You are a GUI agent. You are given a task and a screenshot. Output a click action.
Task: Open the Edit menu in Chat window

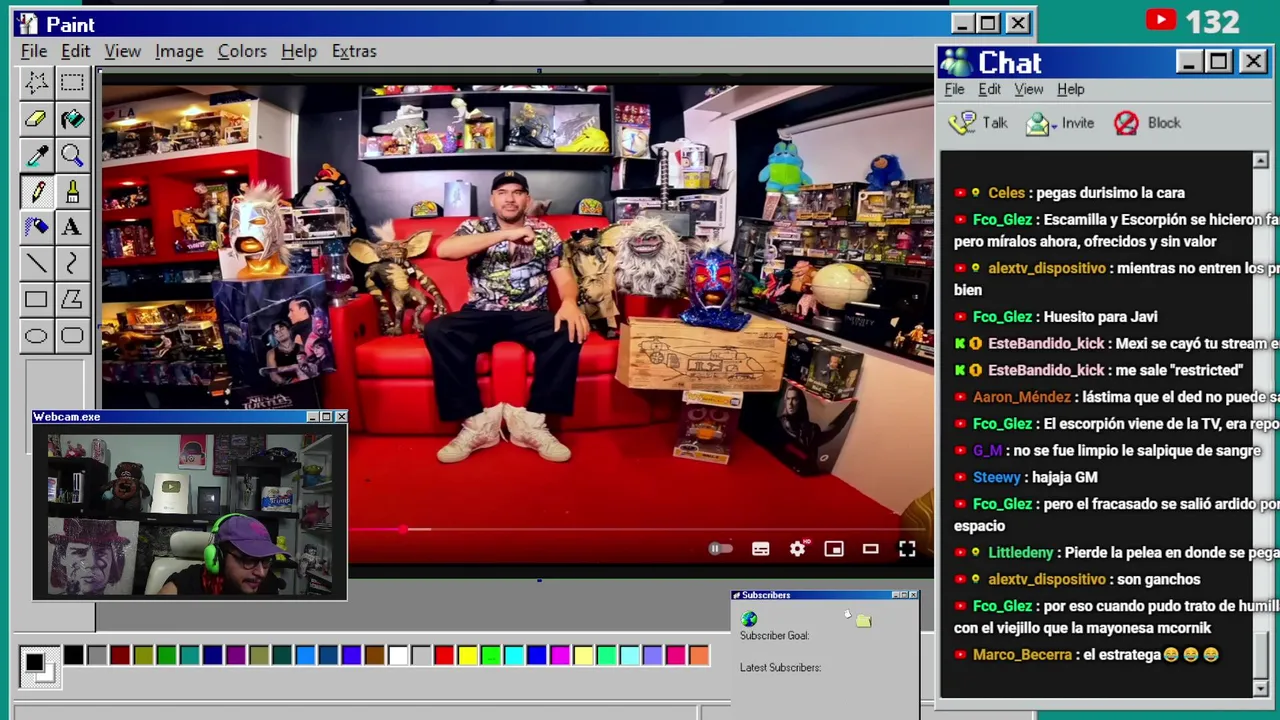coord(989,89)
